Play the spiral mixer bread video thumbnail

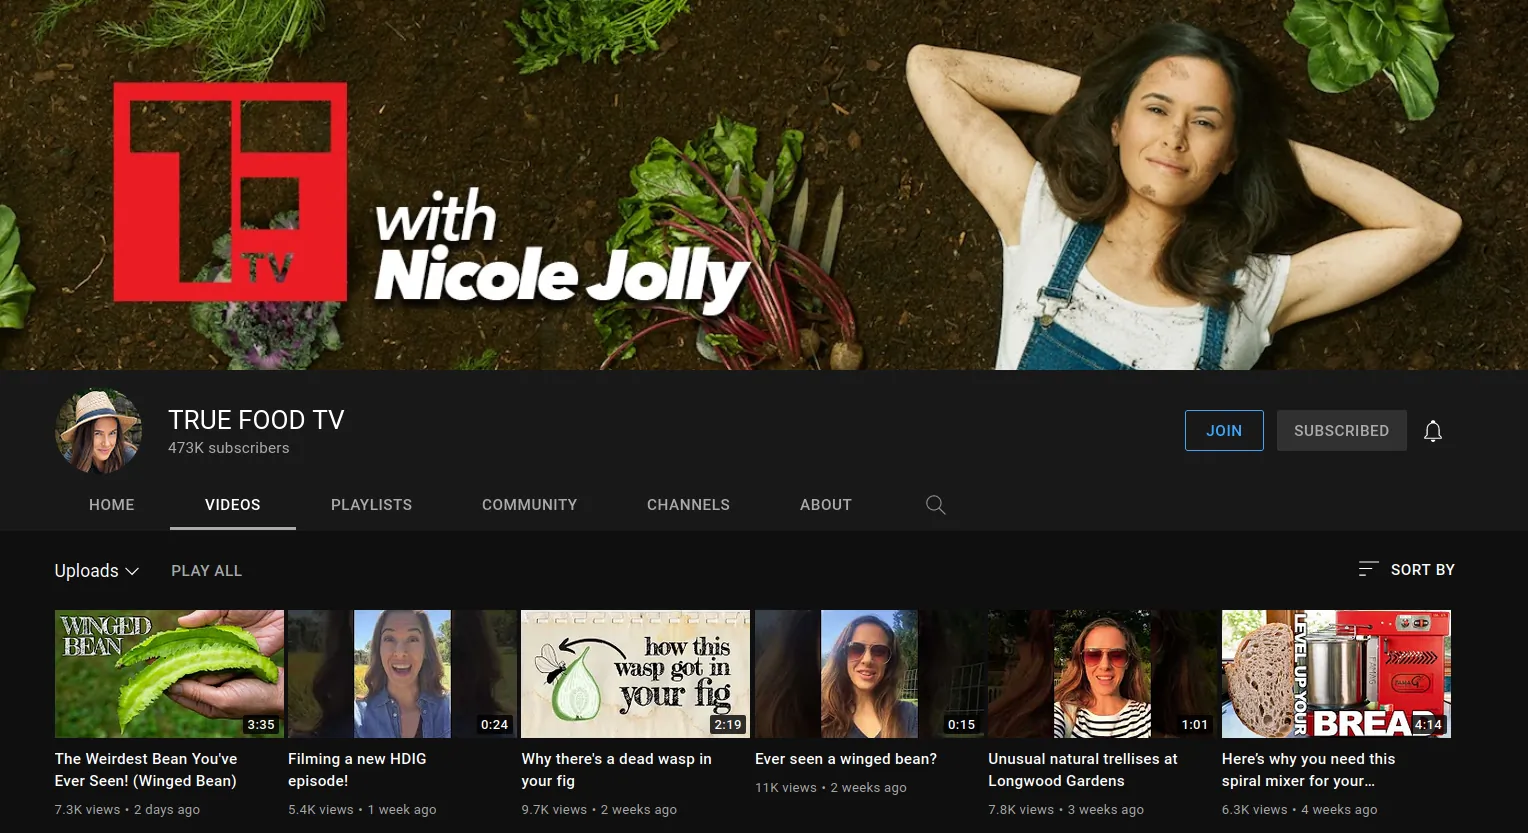1336,673
